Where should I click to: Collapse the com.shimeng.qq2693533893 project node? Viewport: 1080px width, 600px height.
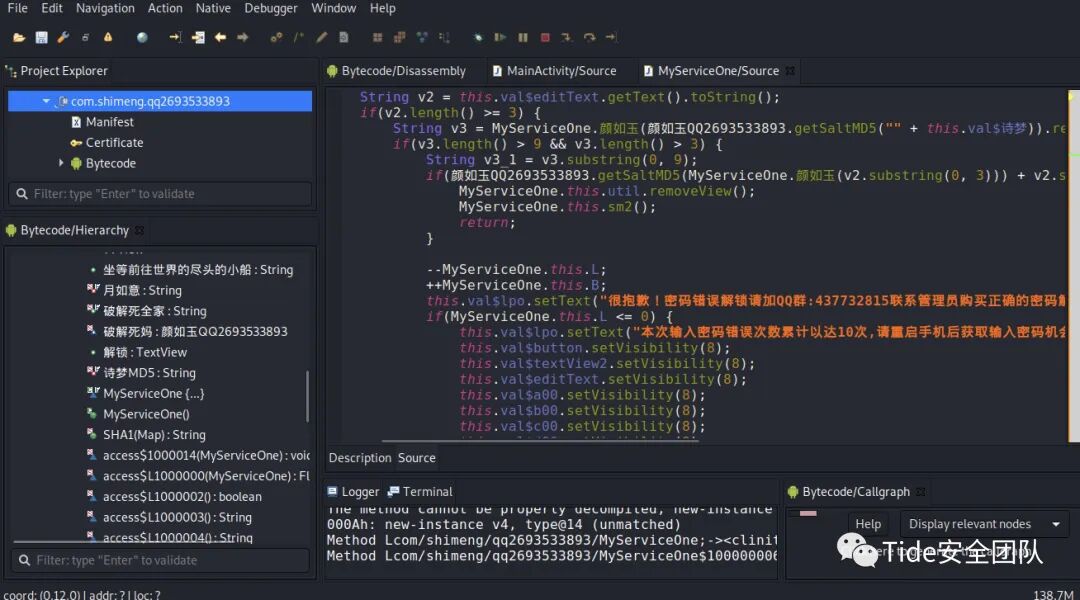pyautogui.click(x=46, y=101)
